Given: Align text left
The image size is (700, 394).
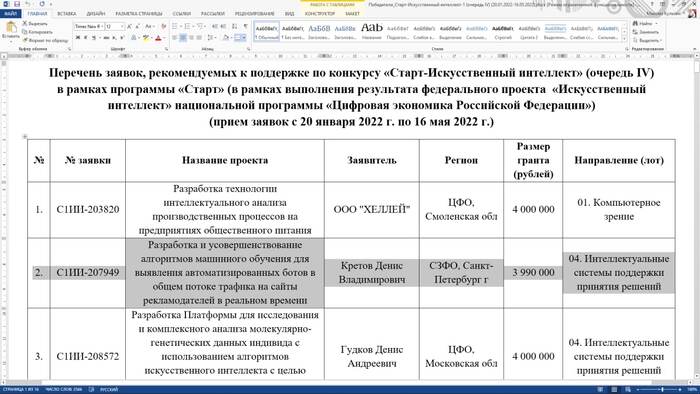Looking at the screenshot, I should point(175,38).
